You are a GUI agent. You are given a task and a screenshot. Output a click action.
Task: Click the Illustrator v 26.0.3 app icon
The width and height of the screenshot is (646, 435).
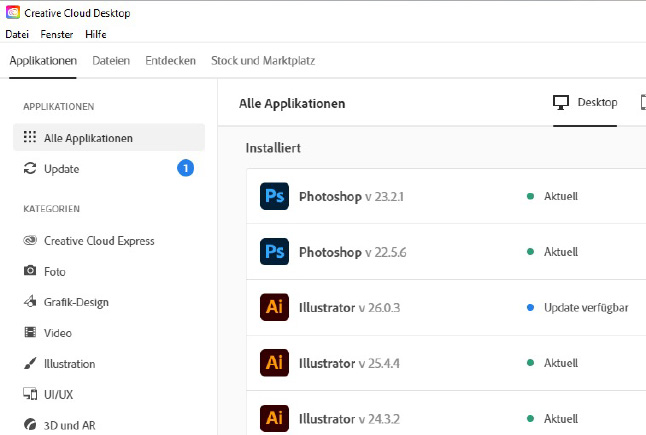[274, 307]
